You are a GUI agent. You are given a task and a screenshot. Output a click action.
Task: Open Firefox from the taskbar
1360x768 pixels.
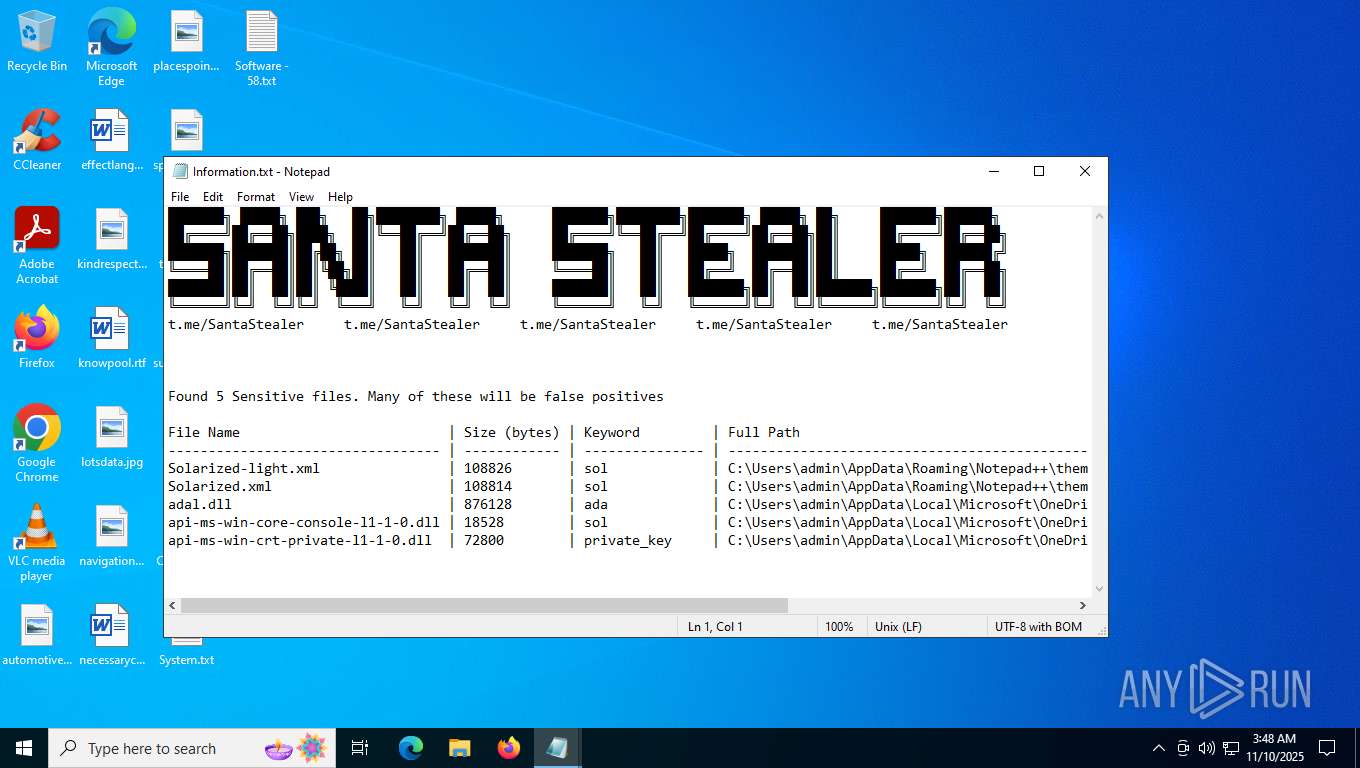coord(509,748)
